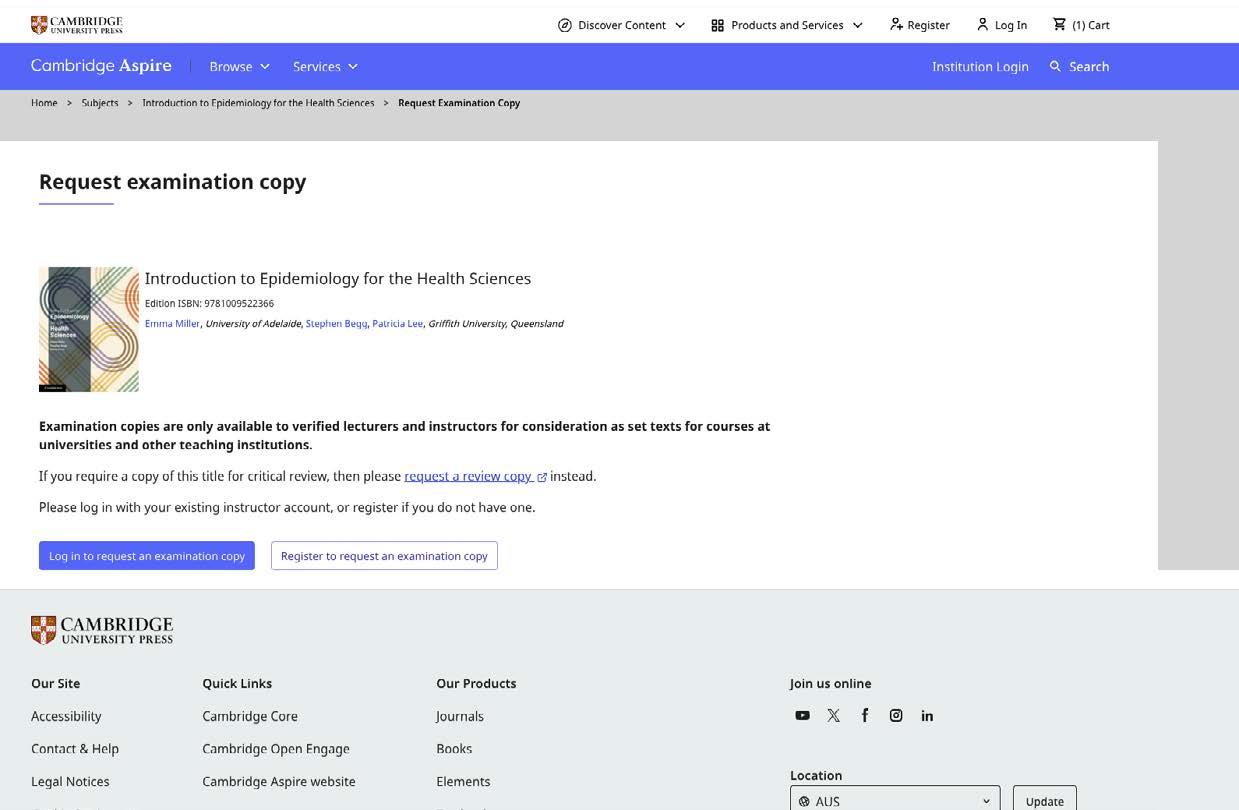
Task: Open the Browse dropdown menu
Action: point(240,66)
